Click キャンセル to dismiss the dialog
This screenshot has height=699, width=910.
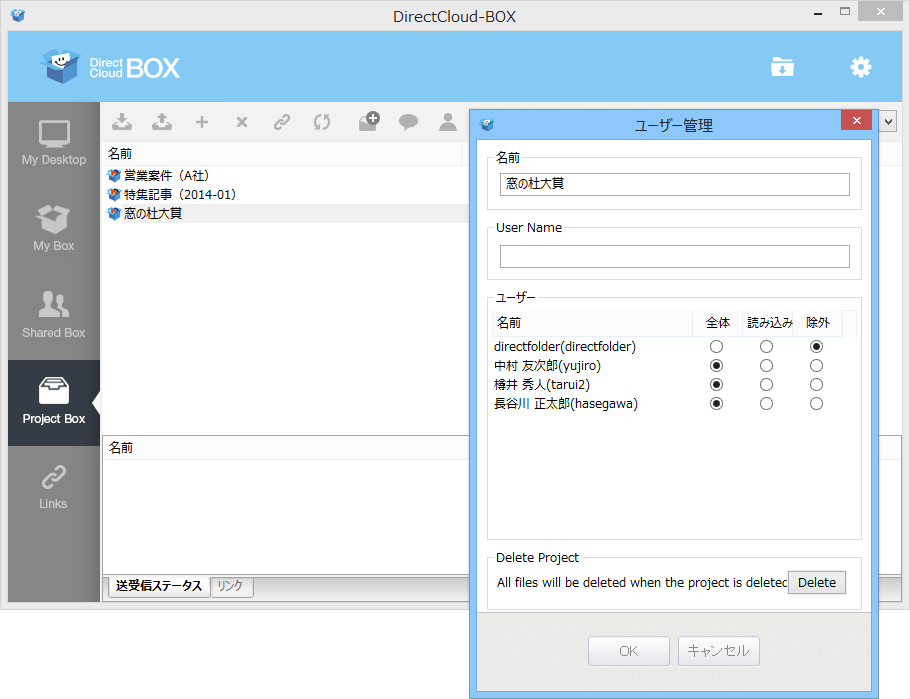tap(718, 650)
